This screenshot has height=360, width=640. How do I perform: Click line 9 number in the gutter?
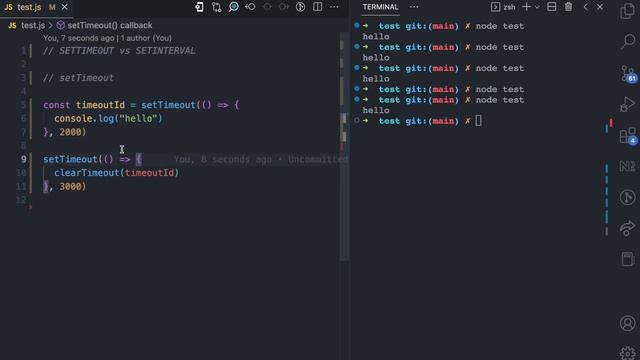pyautogui.click(x=23, y=159)
